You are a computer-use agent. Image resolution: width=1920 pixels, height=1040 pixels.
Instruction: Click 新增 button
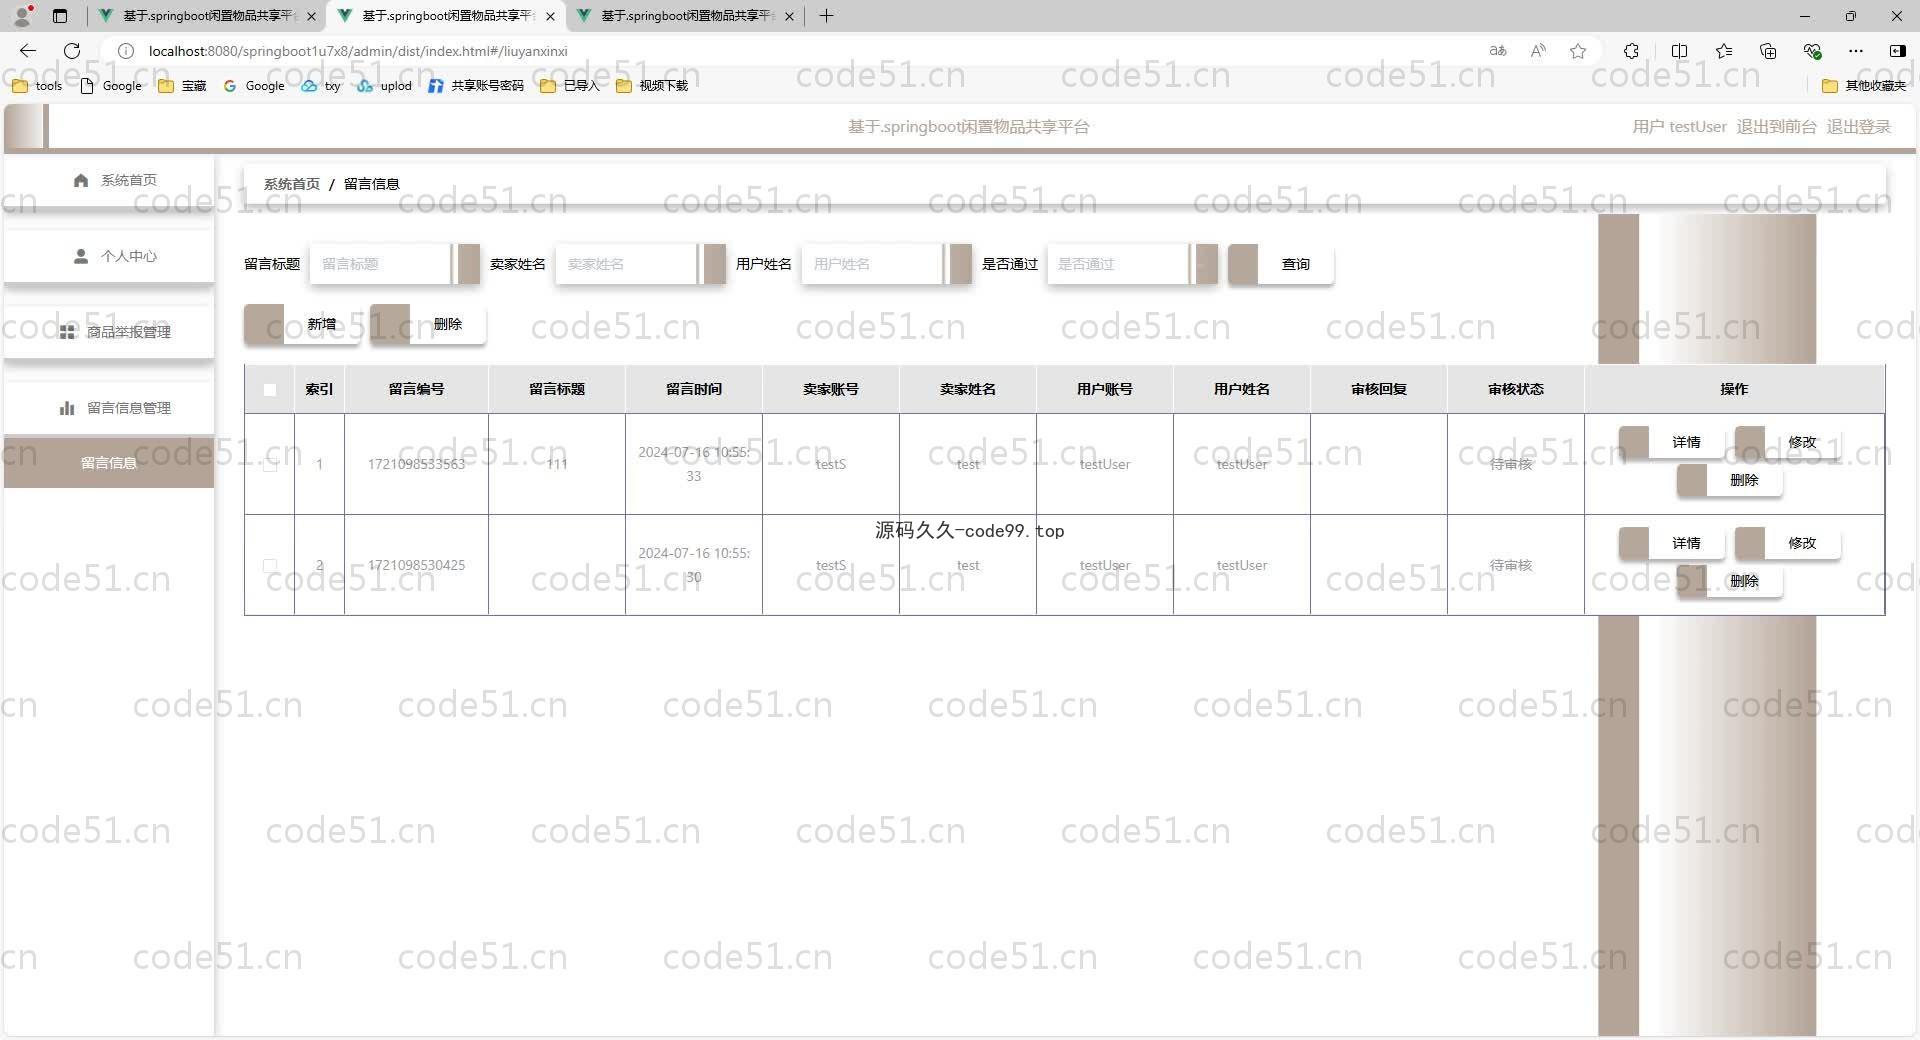point(302,324)
